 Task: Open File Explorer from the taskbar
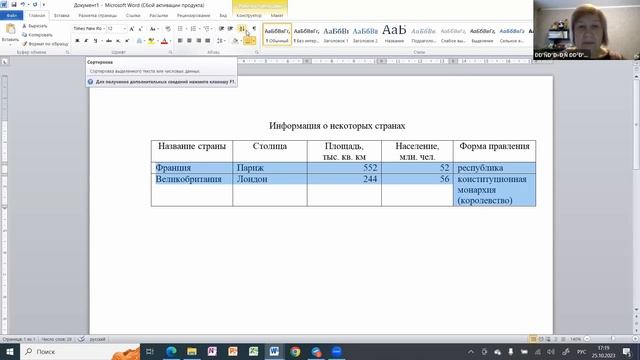(192, 351)
